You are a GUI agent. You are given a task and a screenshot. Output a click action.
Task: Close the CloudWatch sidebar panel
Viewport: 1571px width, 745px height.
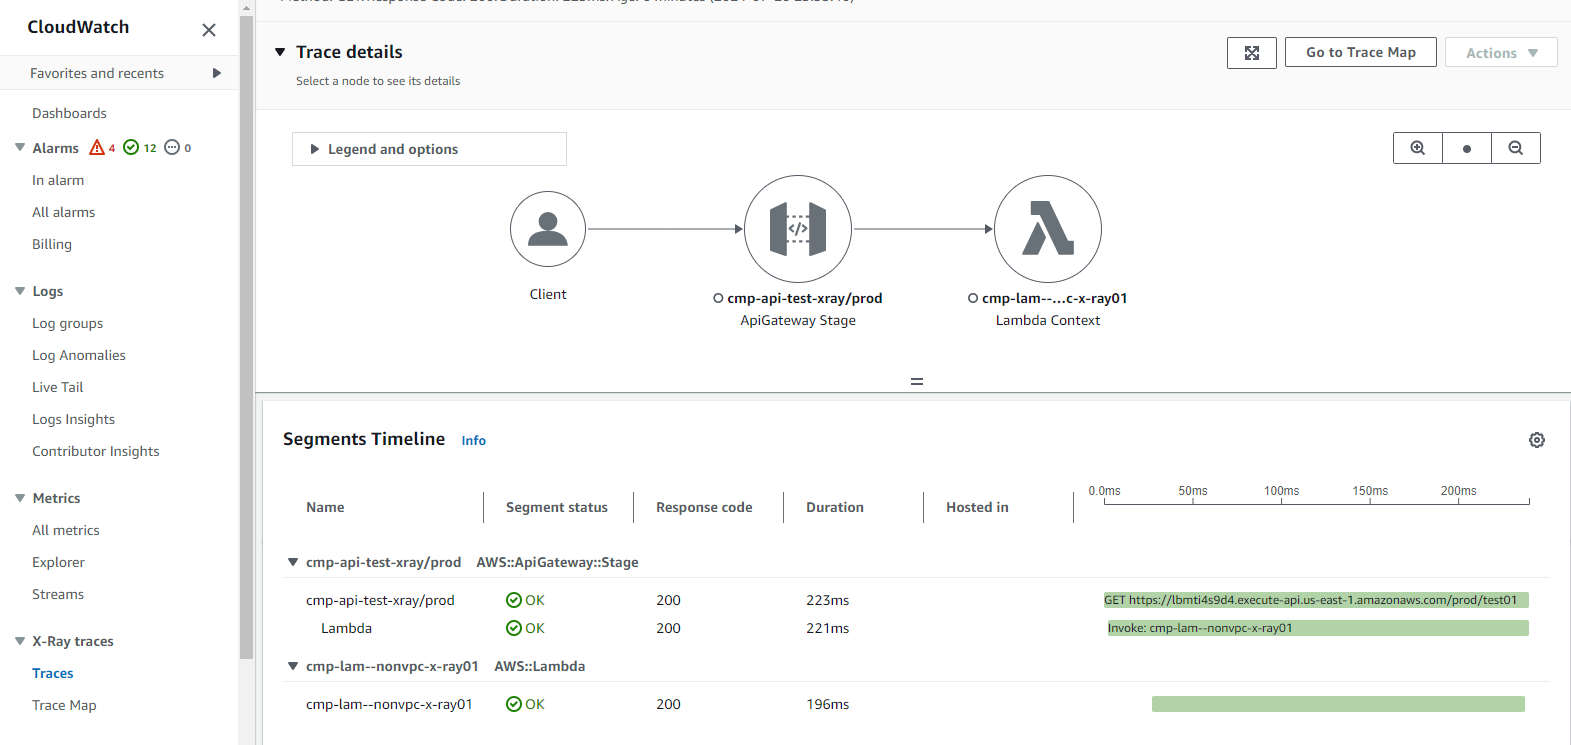click(209, 30)
